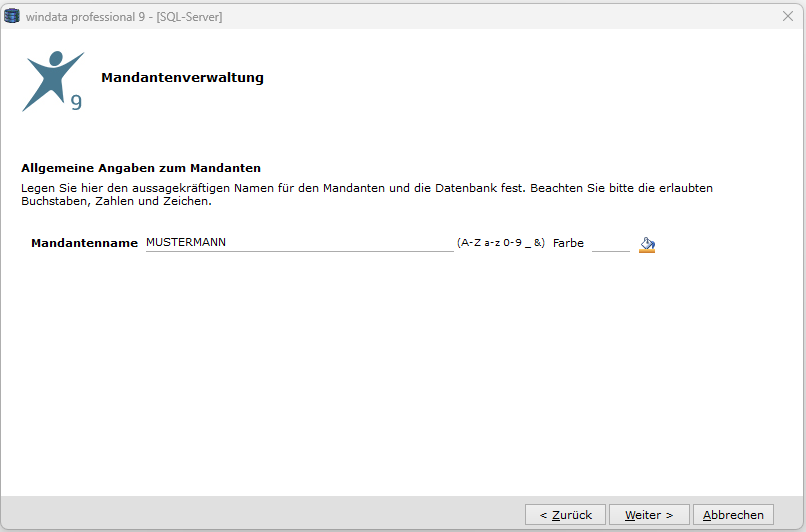Click the windata database icon in title bar

(x=11, y=16)
